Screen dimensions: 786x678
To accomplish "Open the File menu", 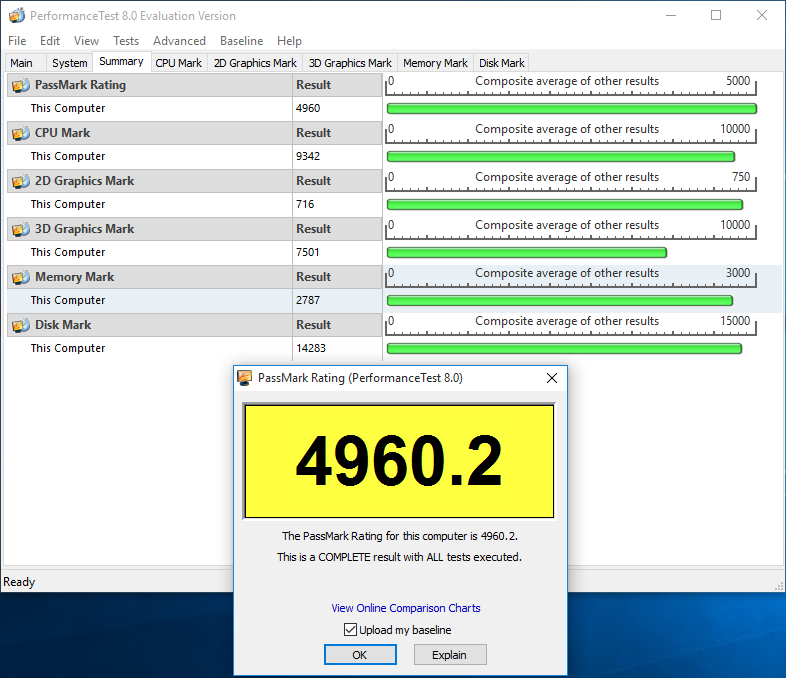I will pyautogui.click(x=17, y=41).
